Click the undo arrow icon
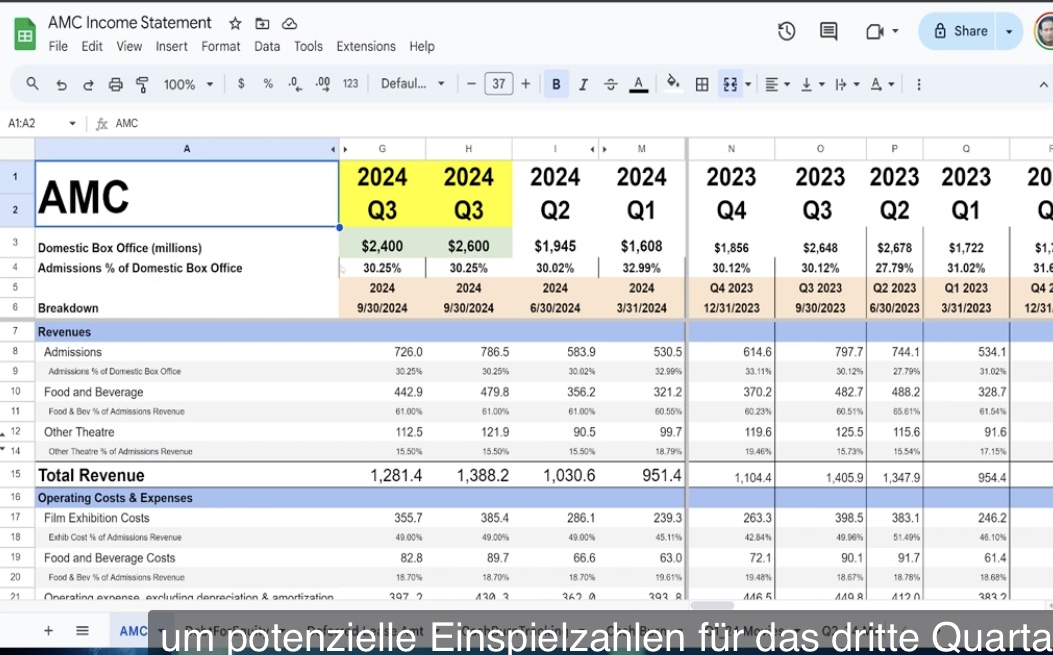 click(61, 85)
